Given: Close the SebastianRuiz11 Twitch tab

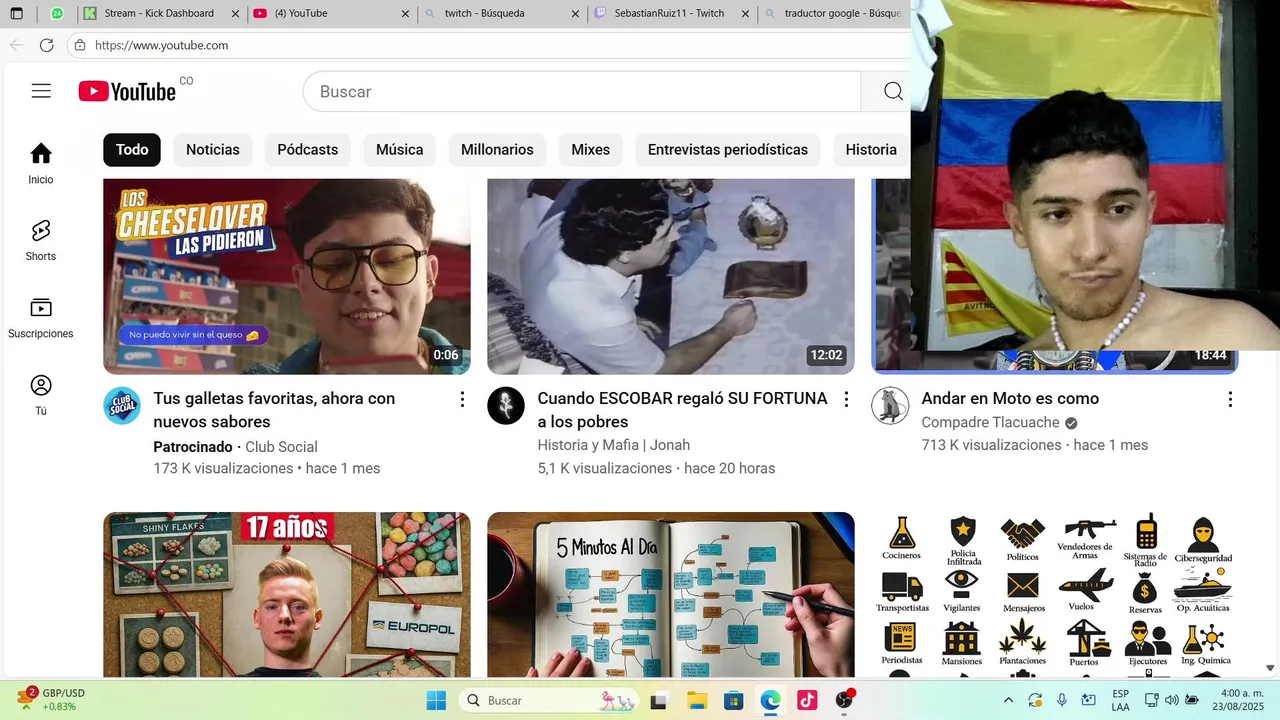Looking at the screenshot, I should coord(745,14).
